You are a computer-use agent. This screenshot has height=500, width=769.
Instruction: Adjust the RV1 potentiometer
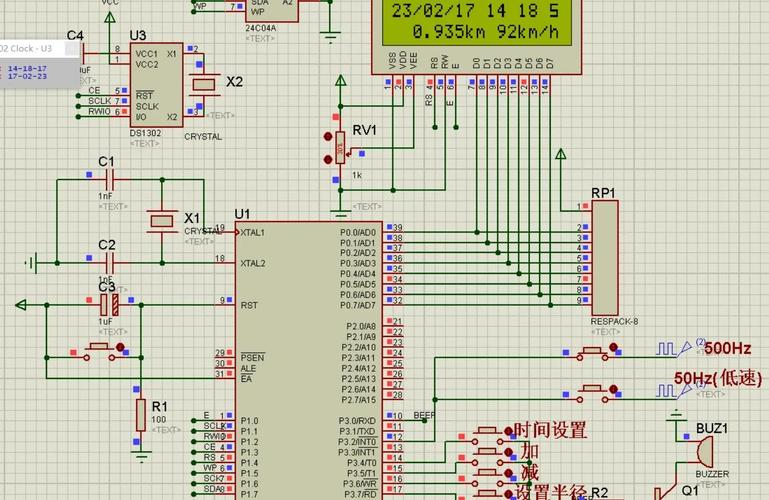tap(339, 148)
